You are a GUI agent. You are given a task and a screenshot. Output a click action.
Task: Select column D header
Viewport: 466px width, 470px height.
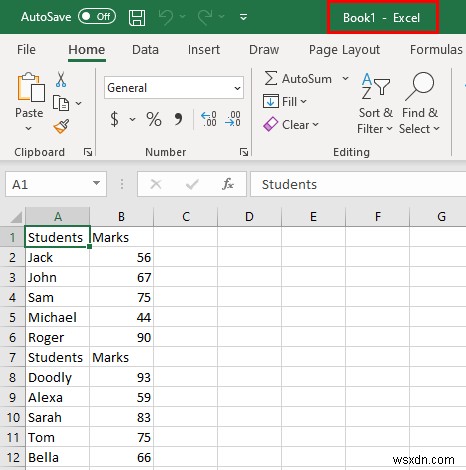[x=249, y=217]
